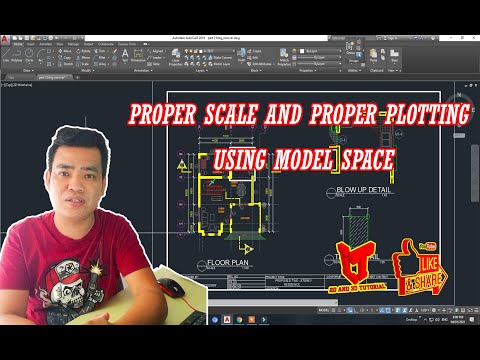The image size is (480, 360).
Task: Open the orange app in taskbar
Action: point(251,320)
